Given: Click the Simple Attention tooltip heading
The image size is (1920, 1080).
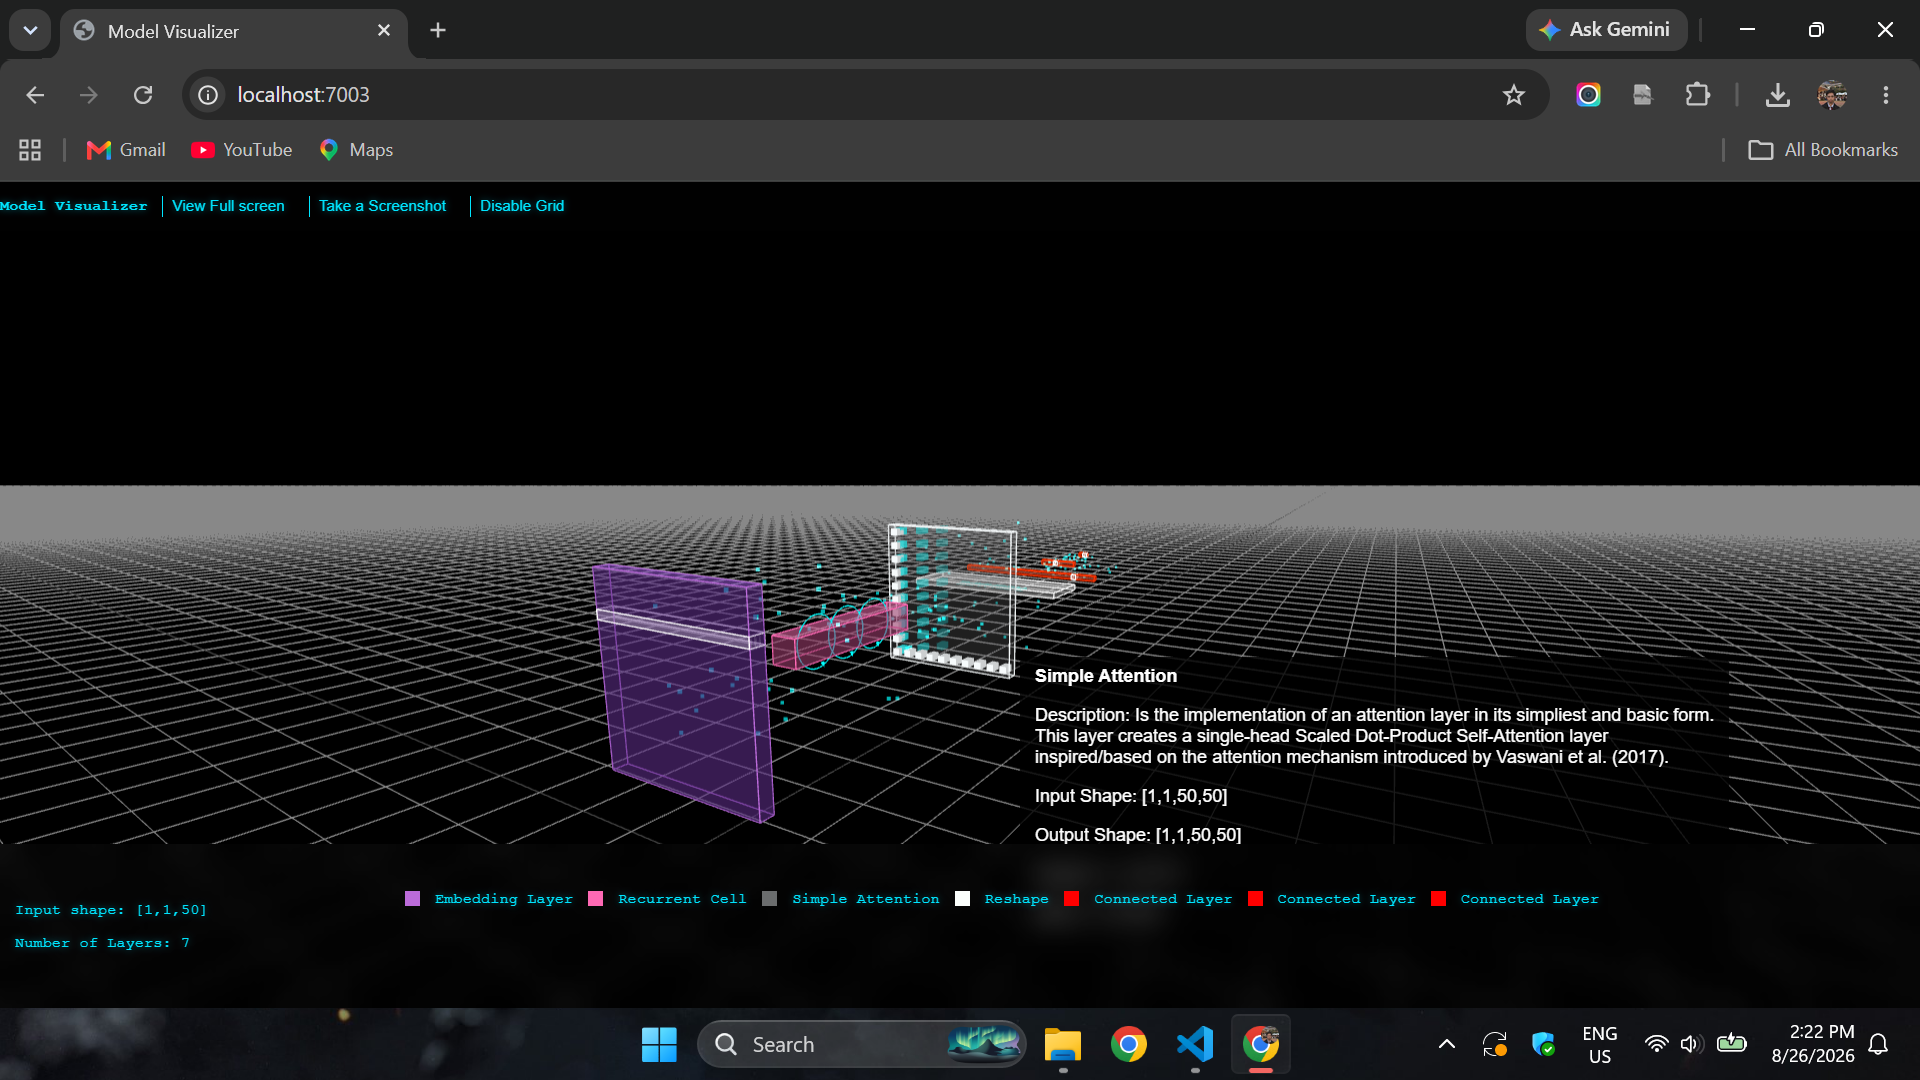Looking at the screenshot, I should (x=1106, y=676).
